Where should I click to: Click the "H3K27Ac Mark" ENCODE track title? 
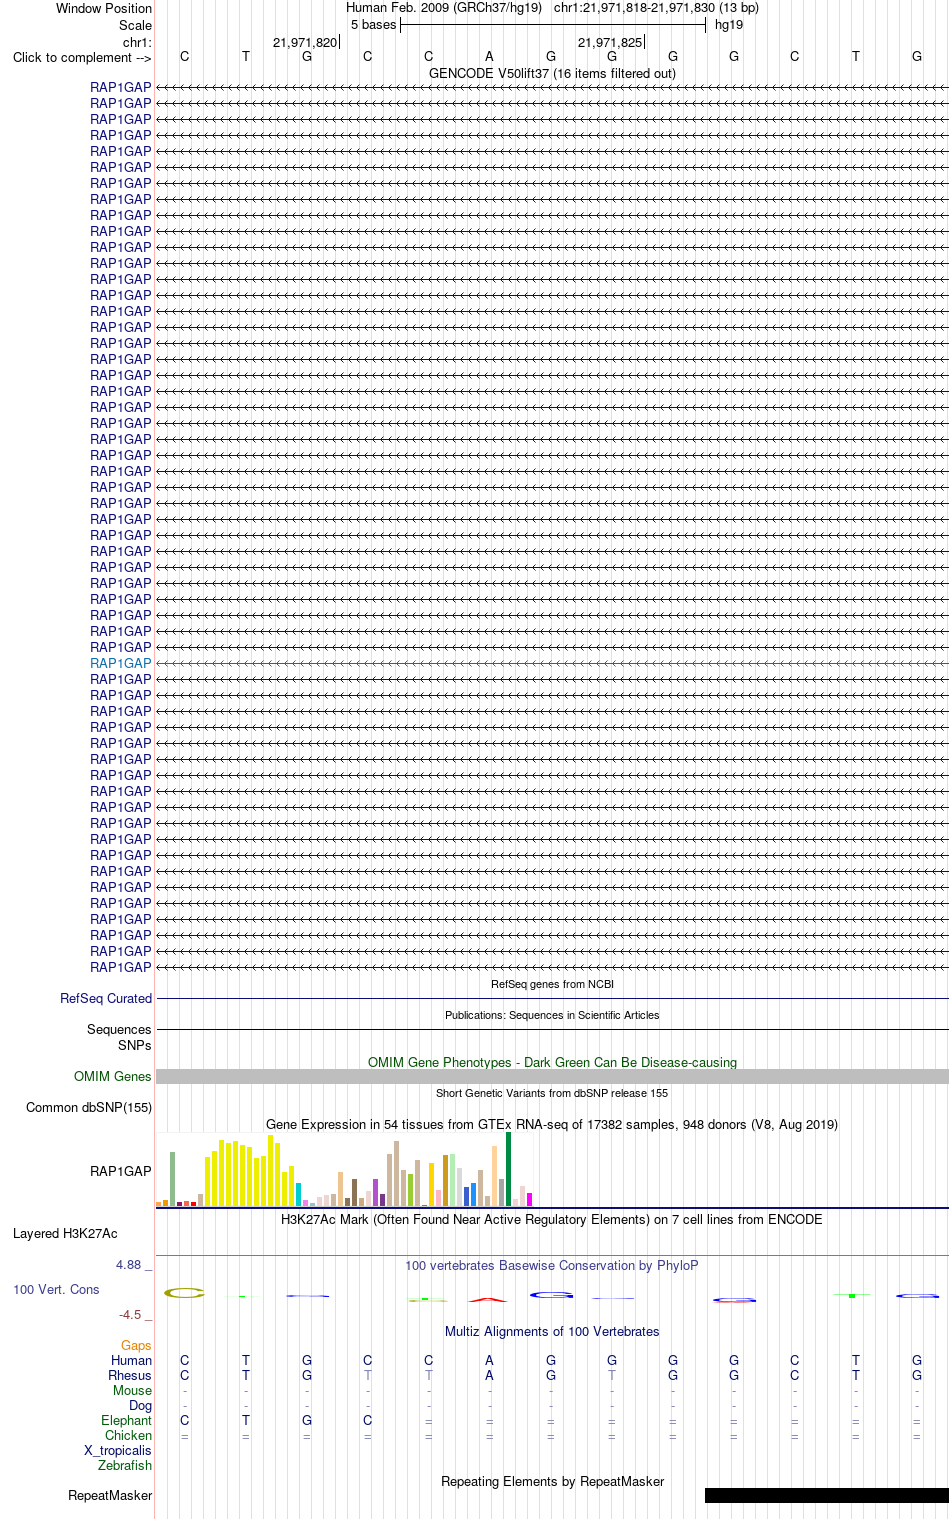pos(552,1219)
